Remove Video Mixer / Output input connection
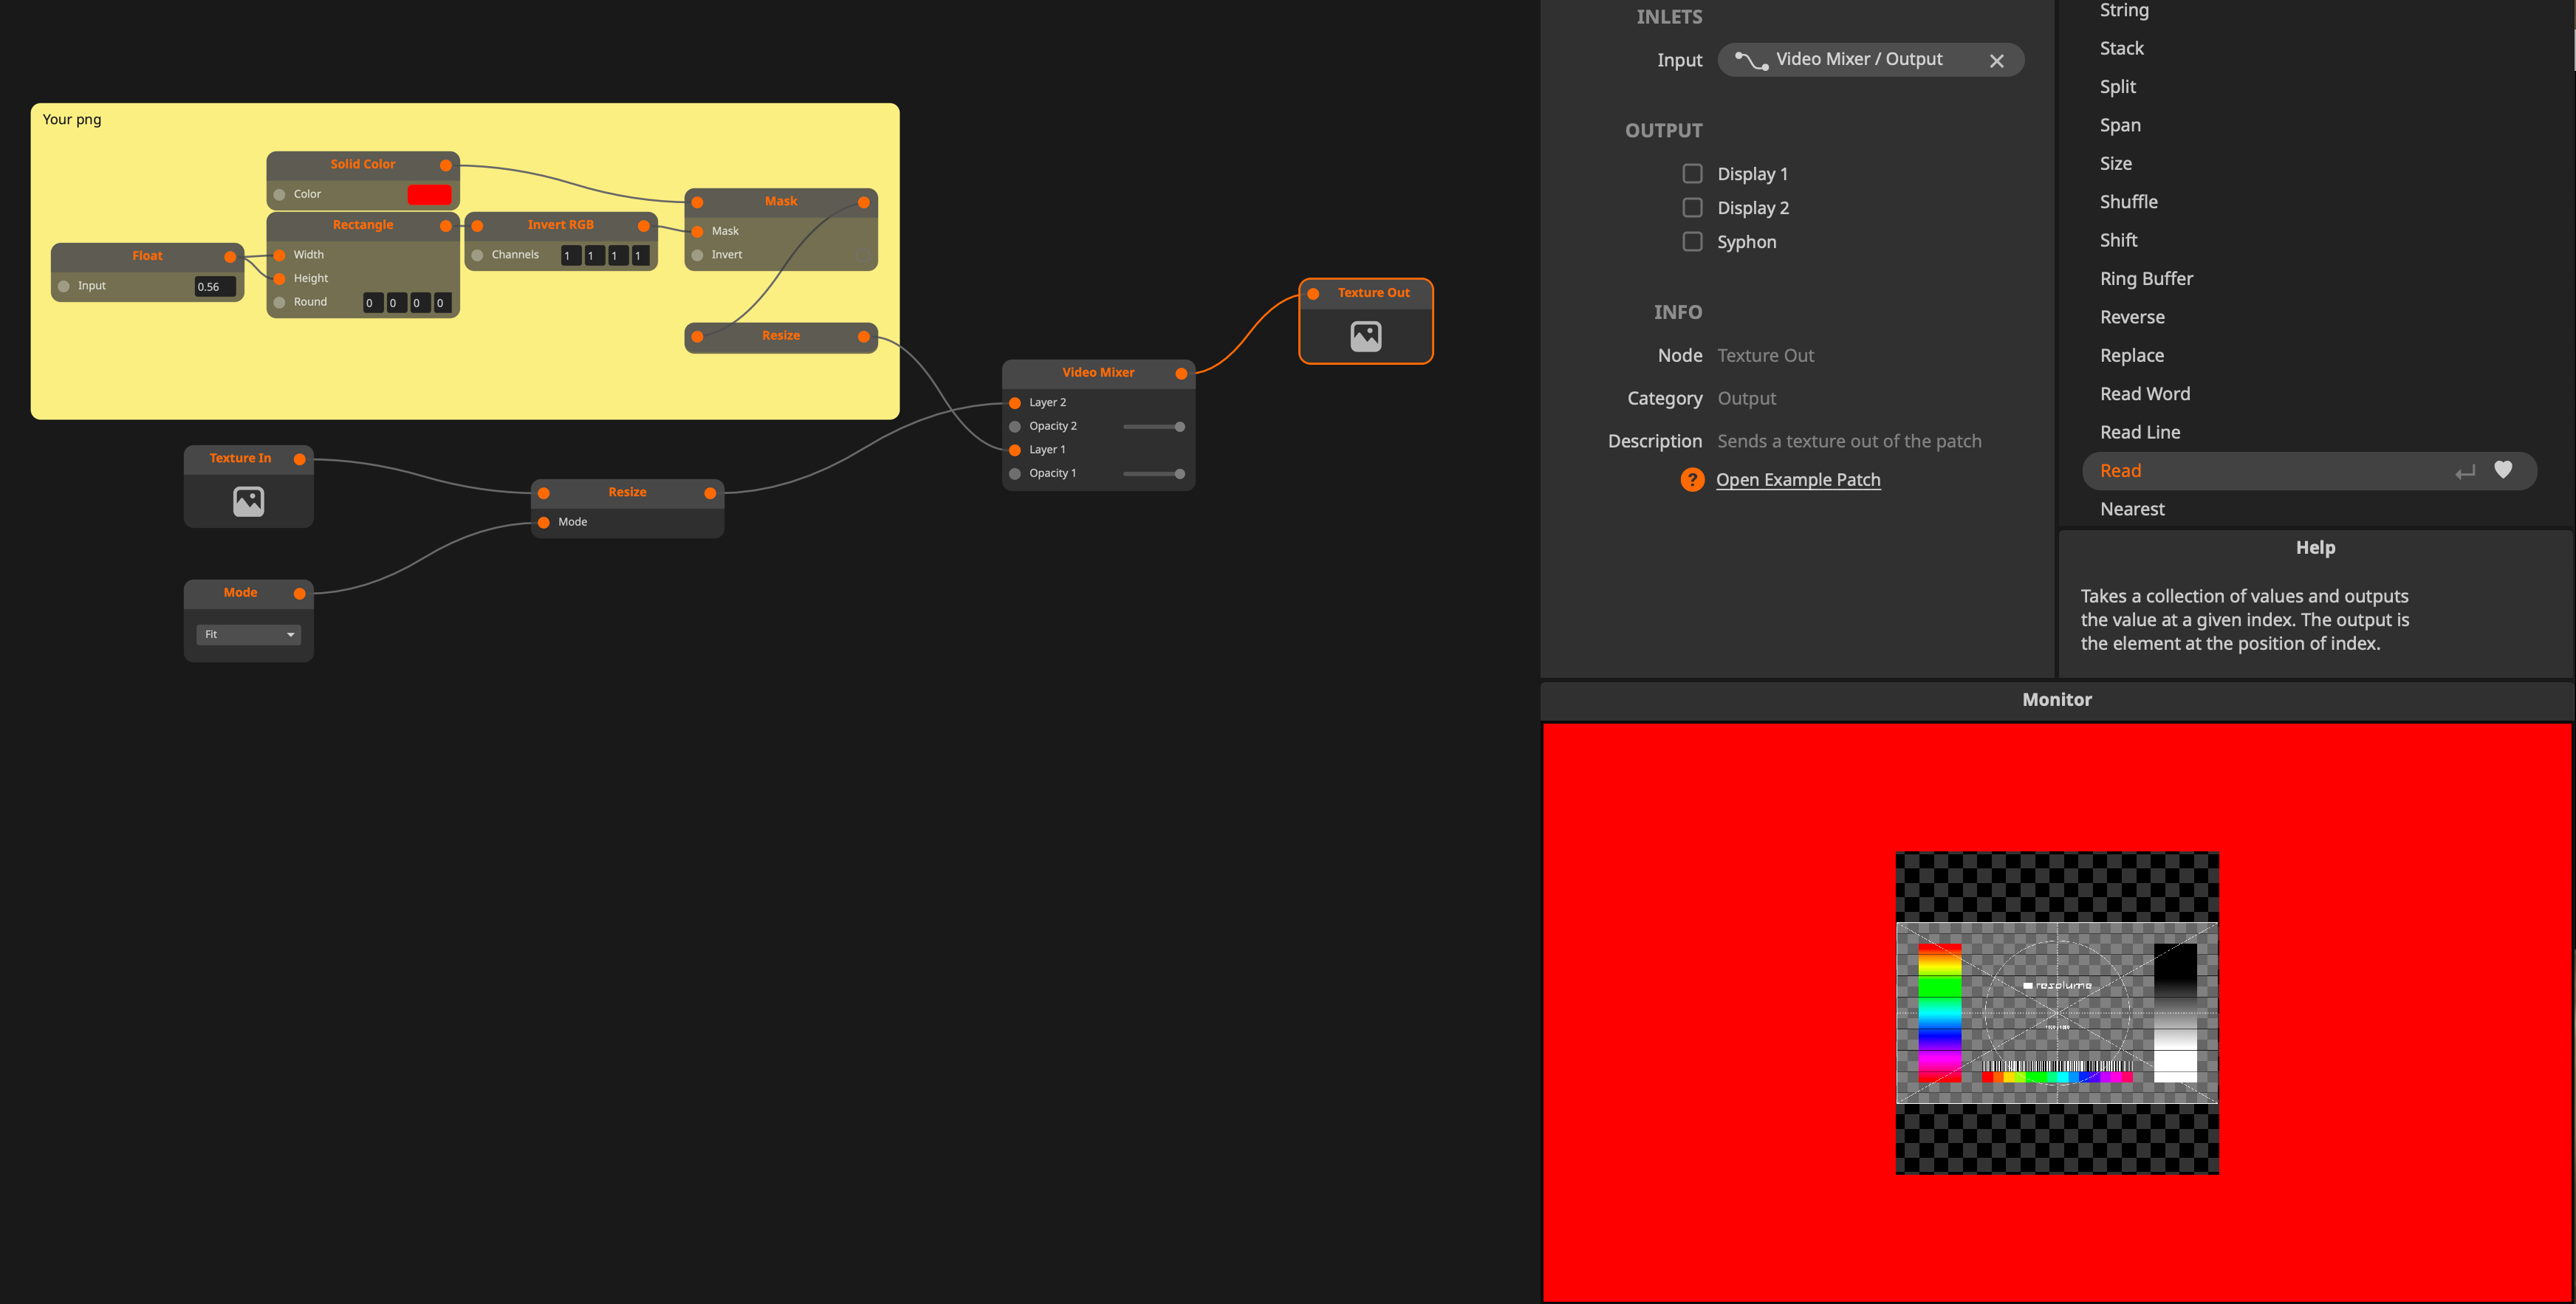 (x=1996, y=61)
